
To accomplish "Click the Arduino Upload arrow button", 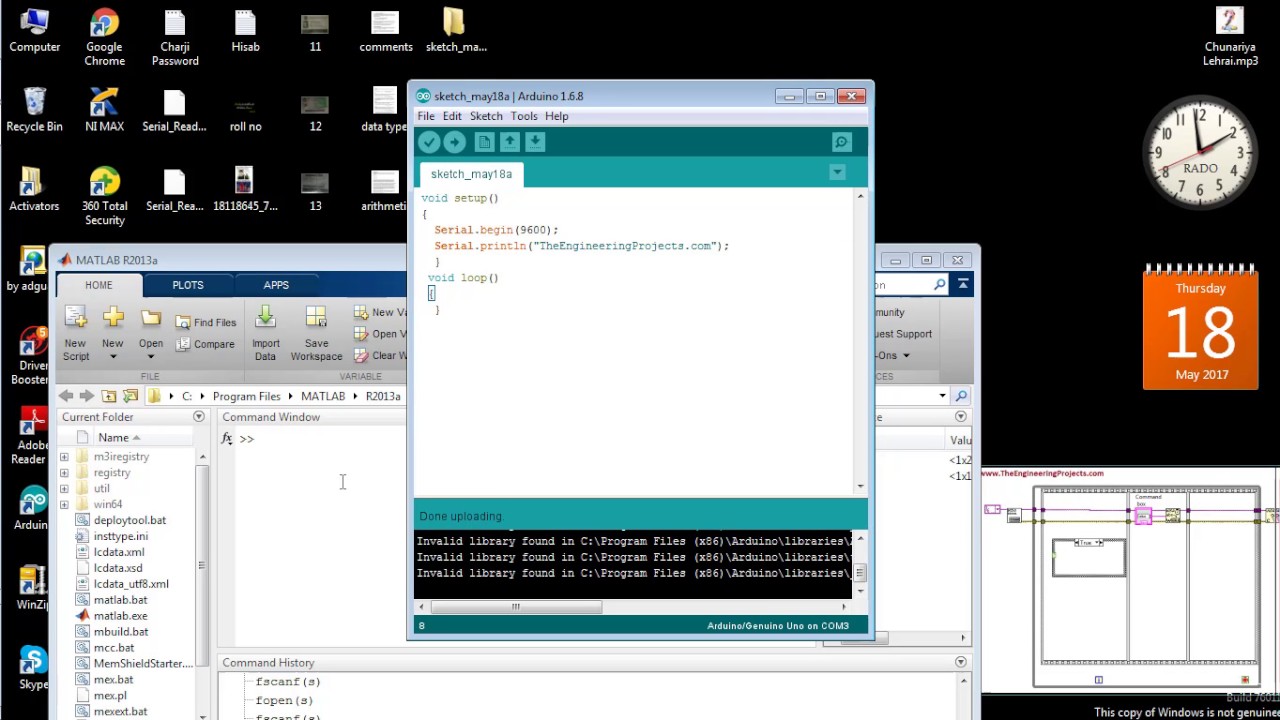I will pyautogui.click(x=454, y=142).
